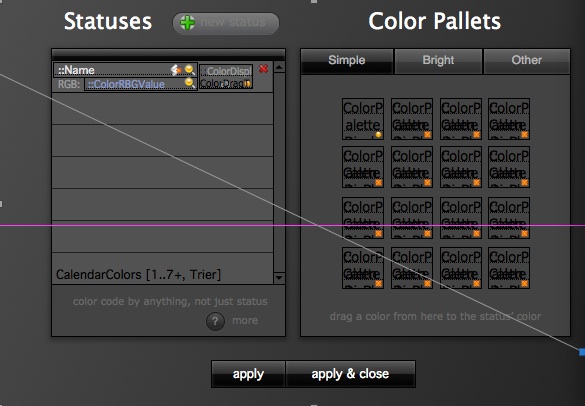The width and height of the screenshot is (585, 406).
Task: Click the magnifier icon in the ::ColorRBGValue field
Action: [190, 83]
